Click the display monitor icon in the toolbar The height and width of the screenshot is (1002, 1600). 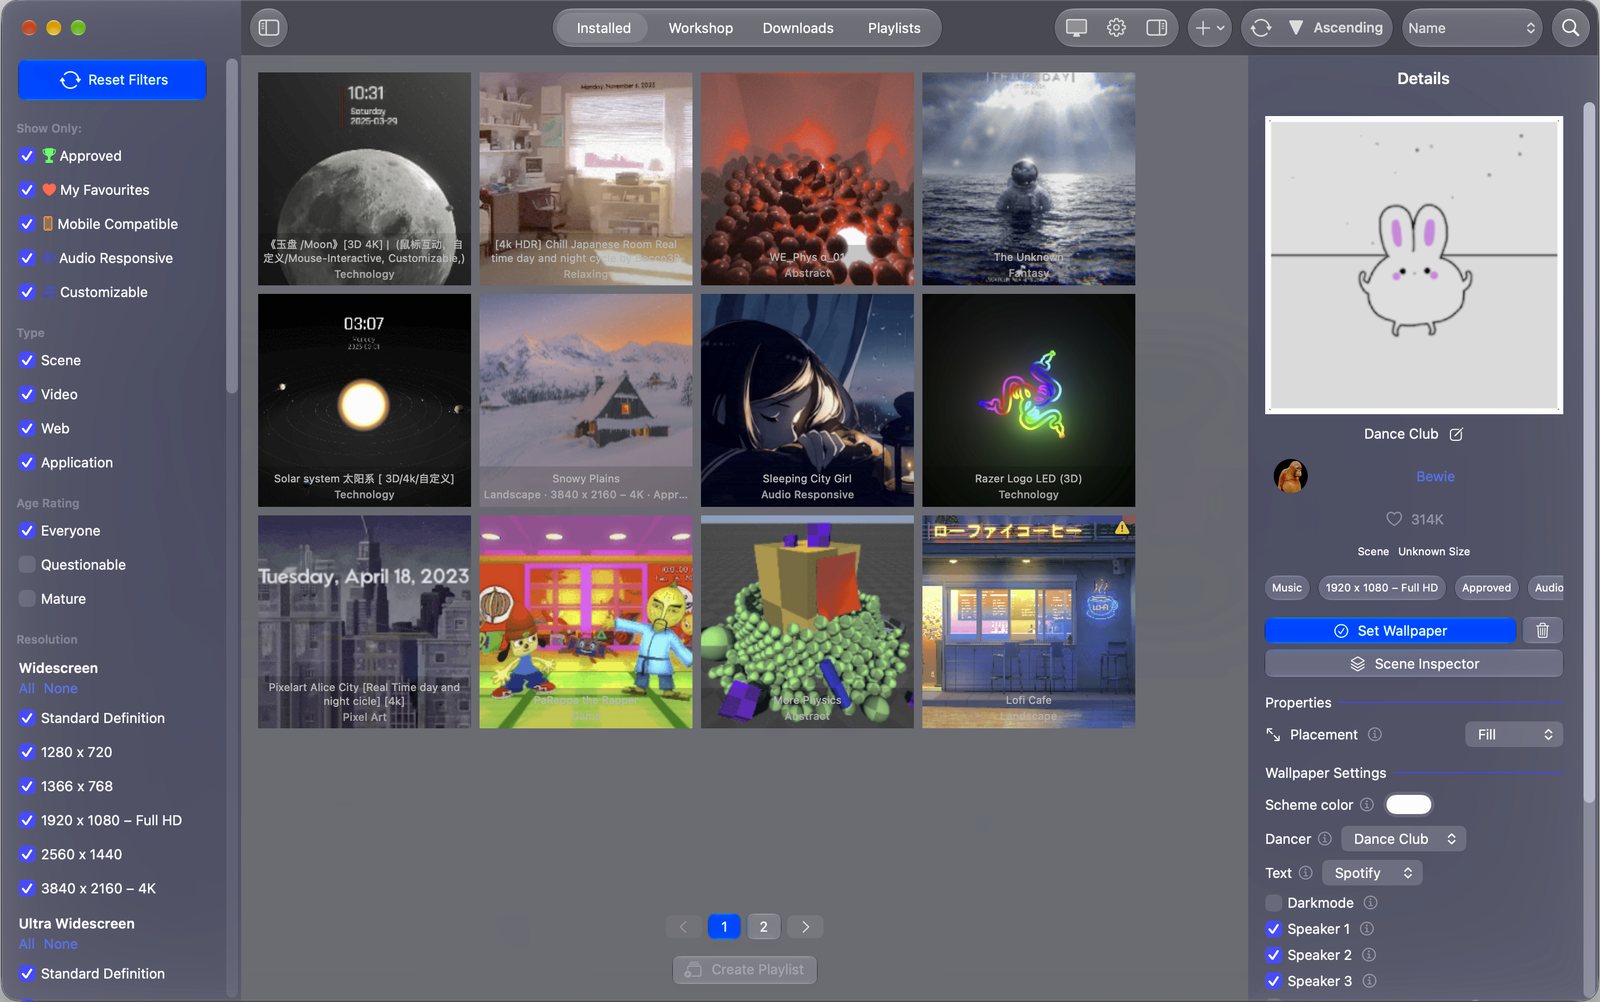[x=1076, y=28]
